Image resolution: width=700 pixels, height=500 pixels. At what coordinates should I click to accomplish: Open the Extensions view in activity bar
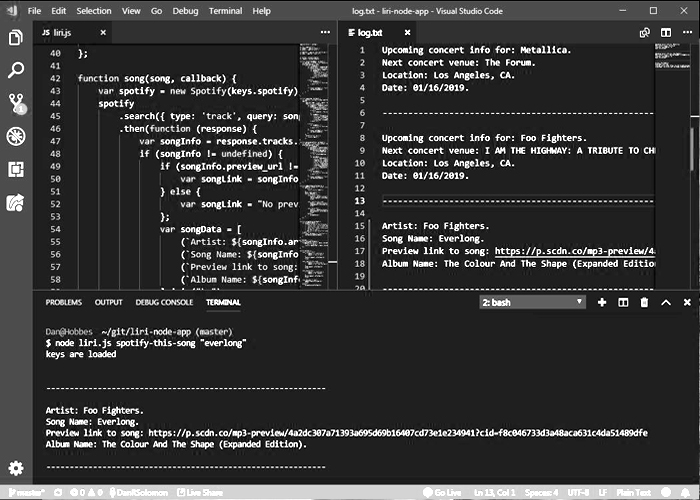[x=16, y=170]
